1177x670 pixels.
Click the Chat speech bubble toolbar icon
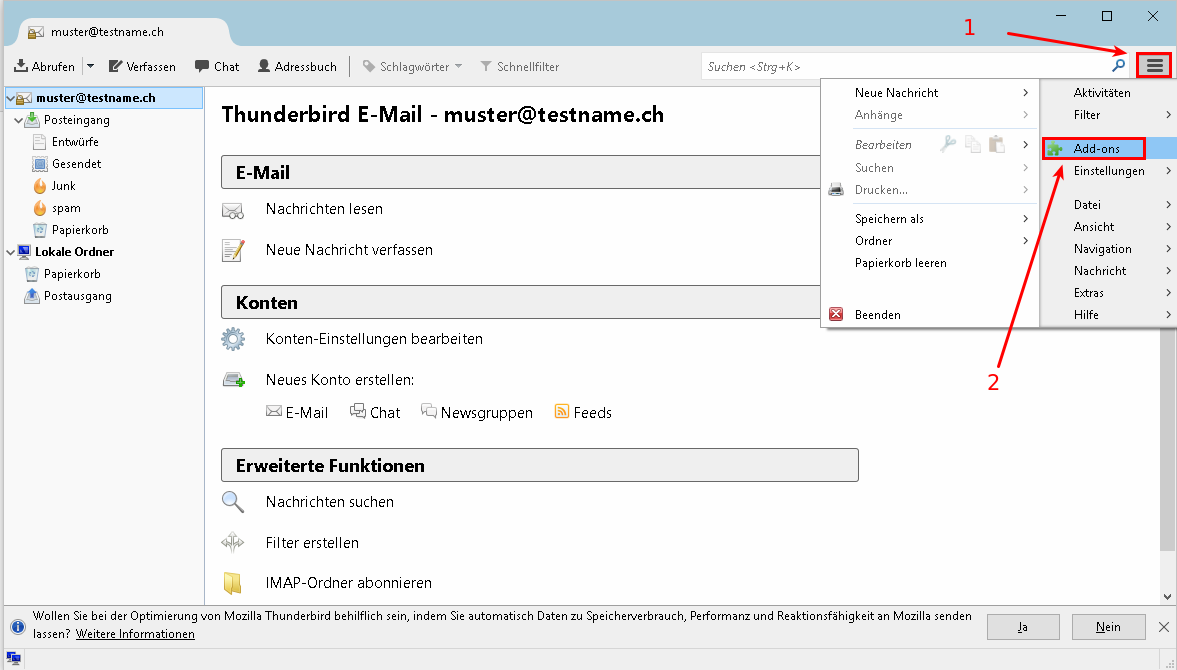[202, 66]
